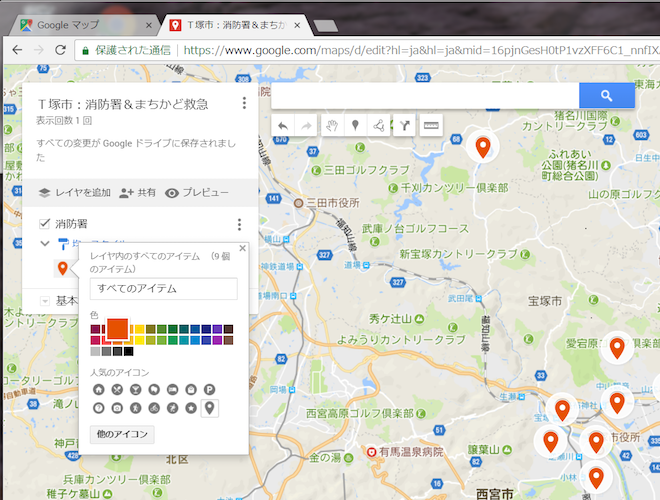Click into the map search box
The height and width of the screenshot is (500, 660).
coord(425,96)
